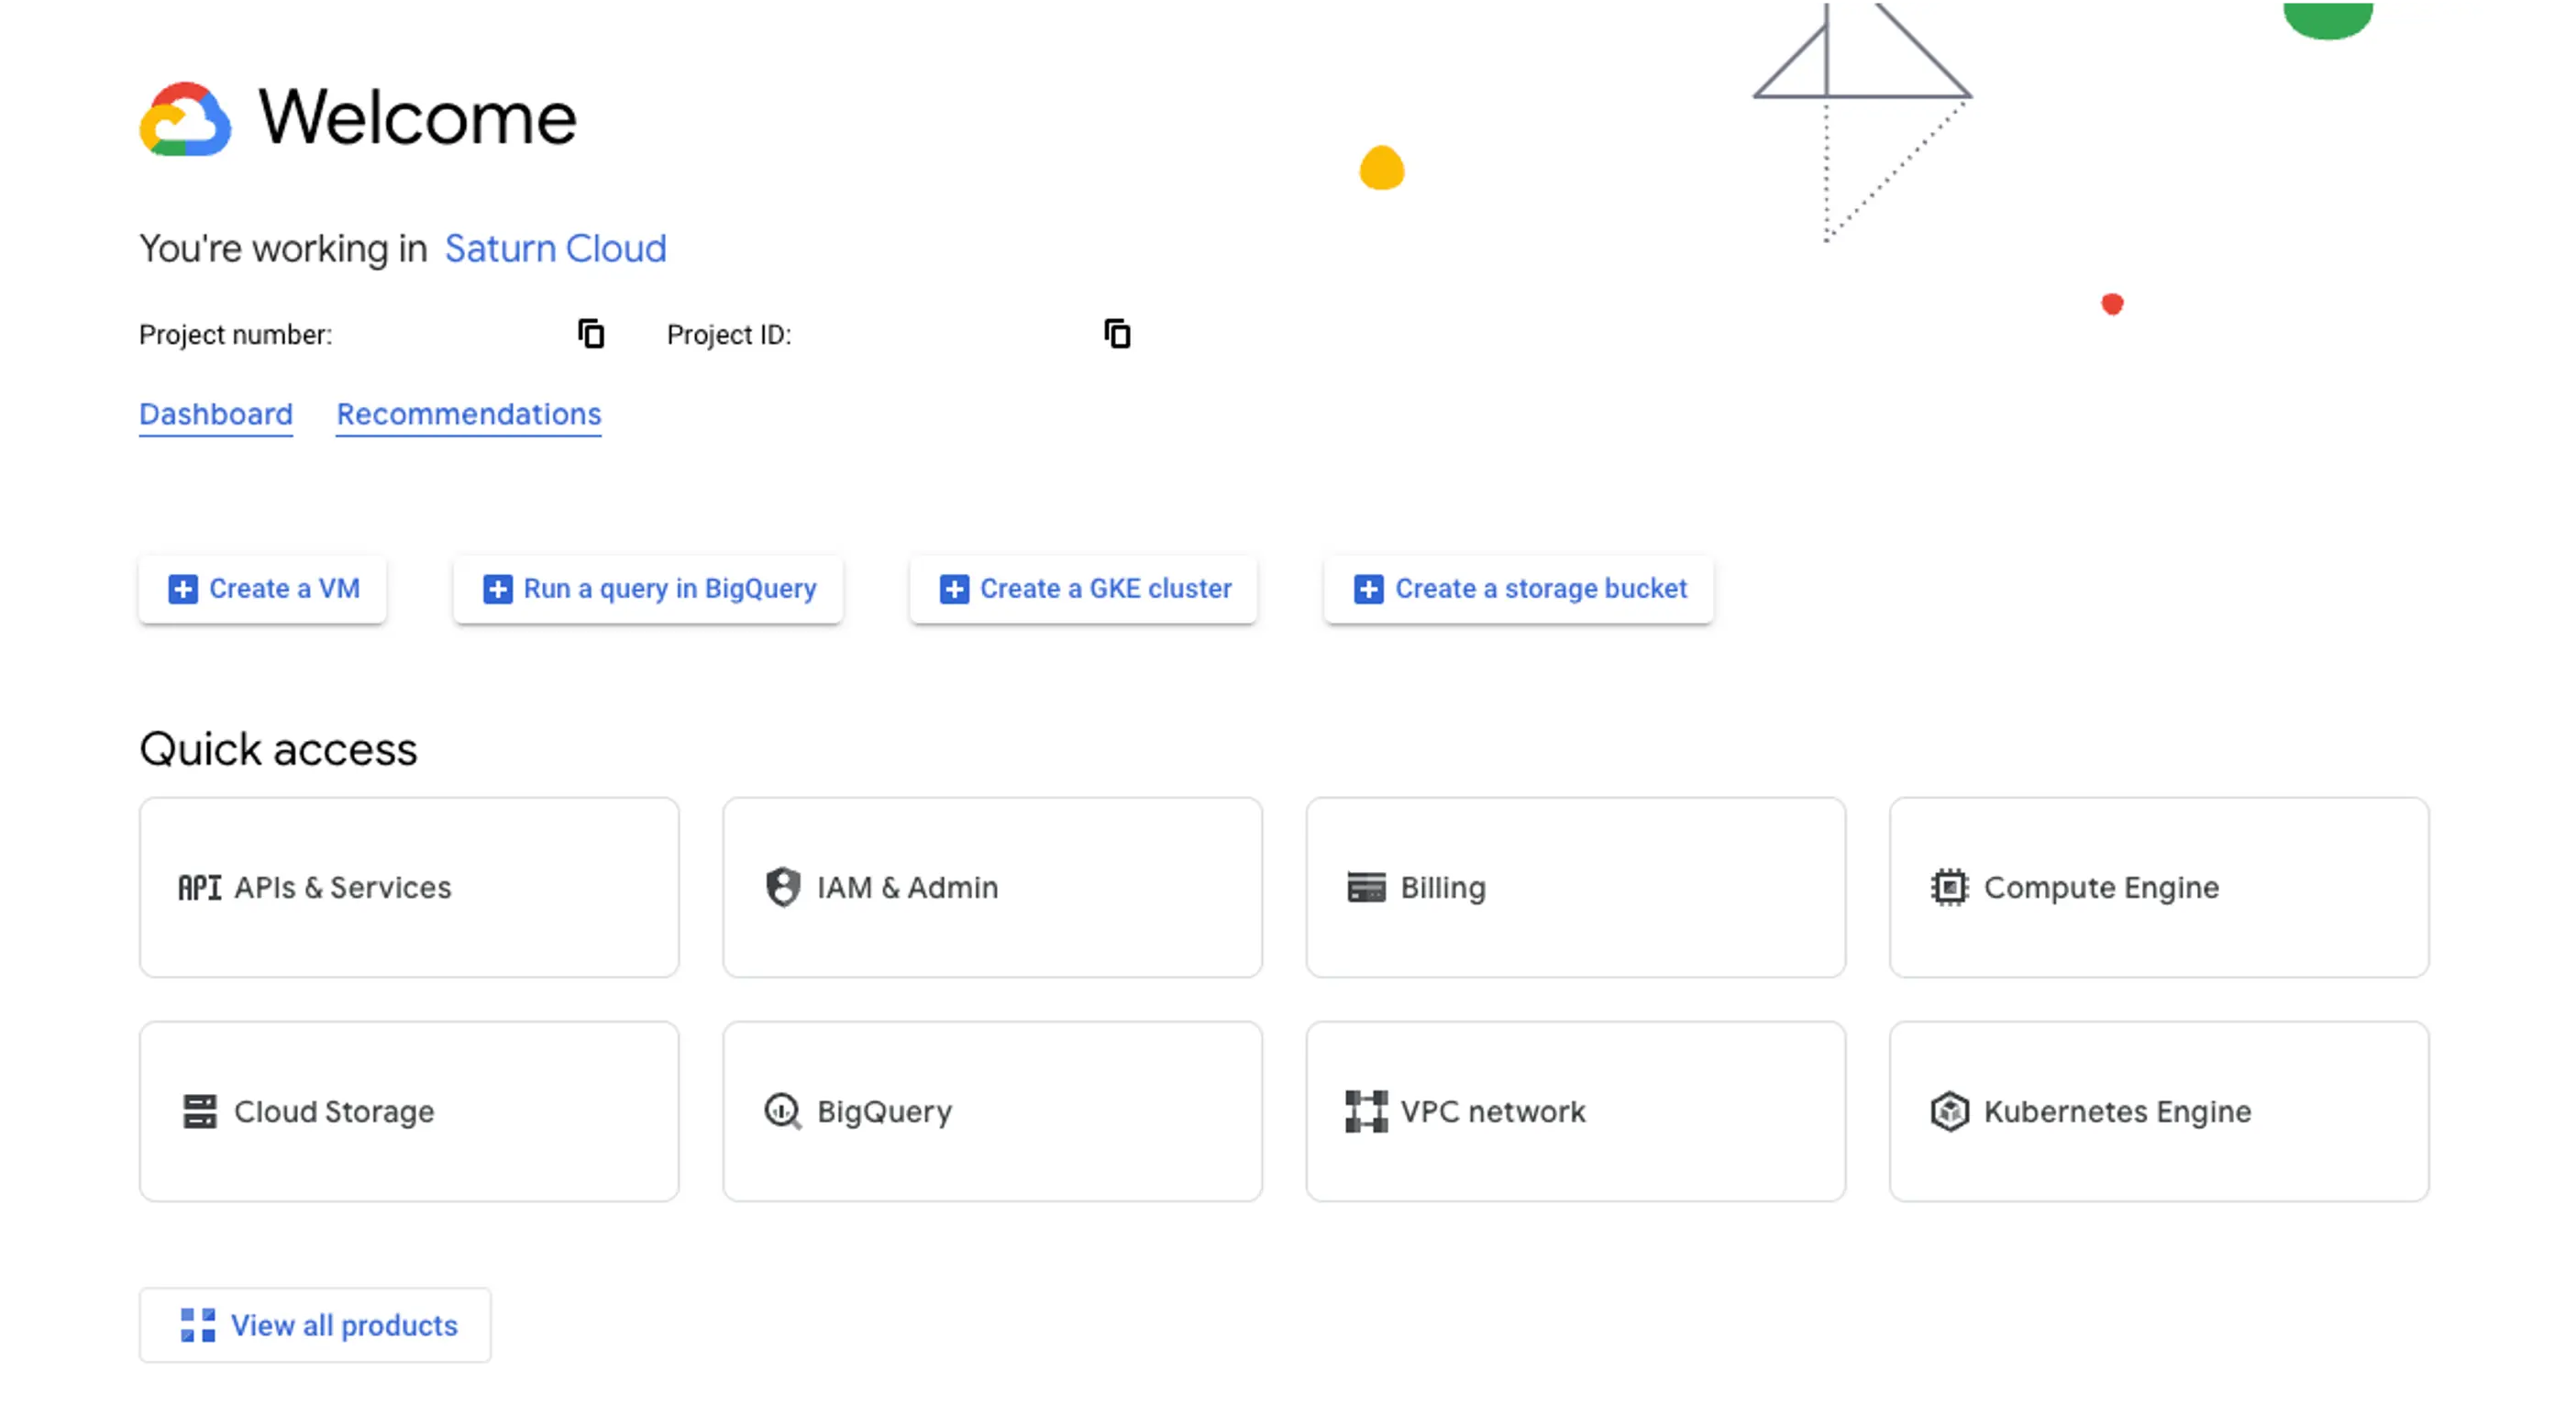
Task: Click the Quick access heading
Action: [278, 749]
